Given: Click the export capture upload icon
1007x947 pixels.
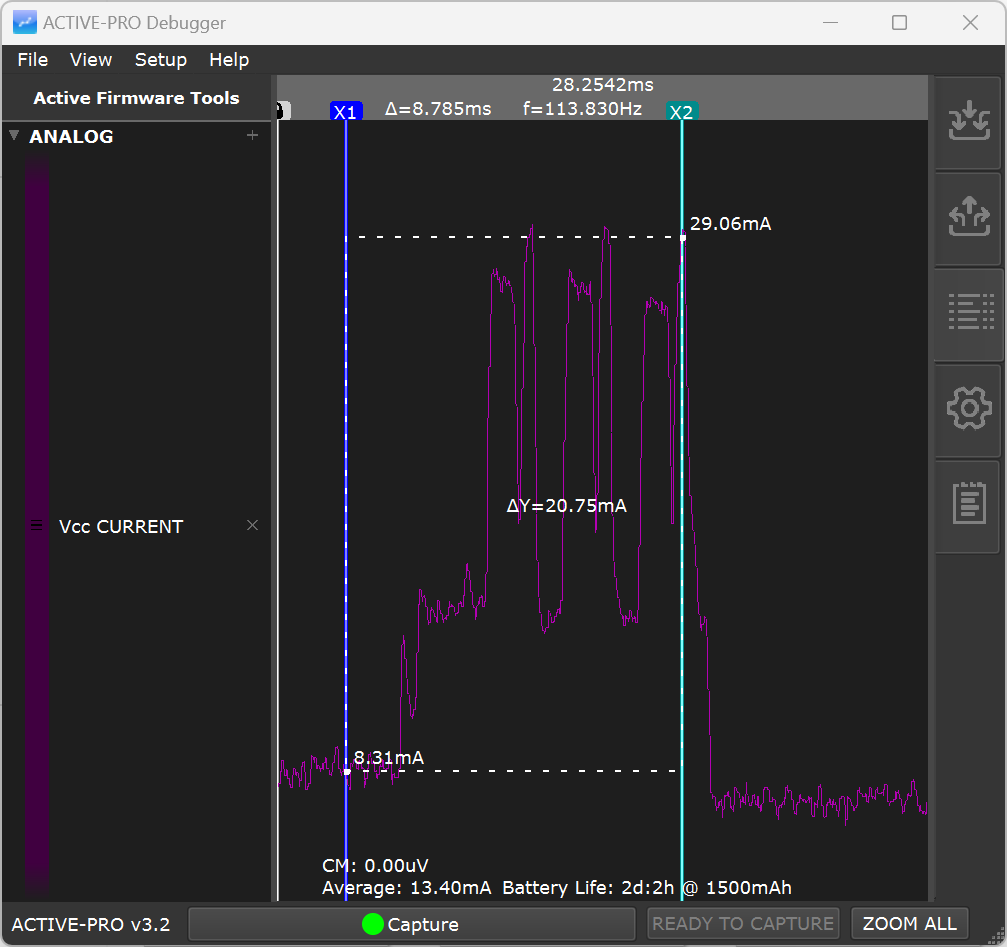Looking at the screenshot, I should [968, 217].
